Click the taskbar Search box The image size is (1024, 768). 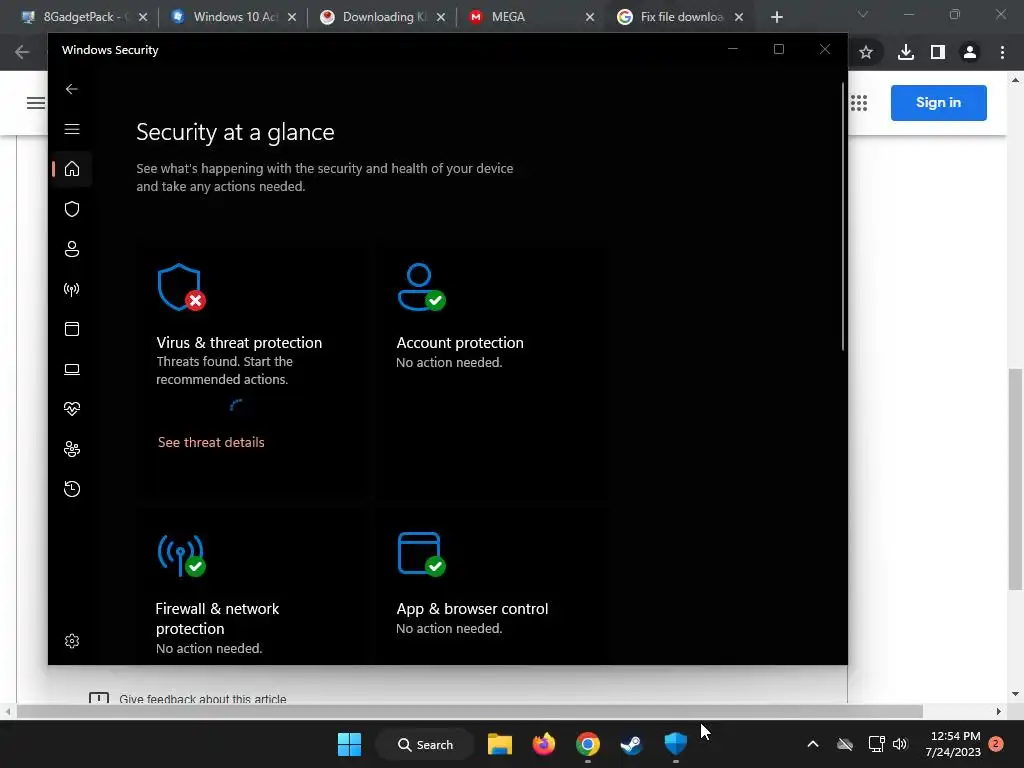tap(425, 744)
